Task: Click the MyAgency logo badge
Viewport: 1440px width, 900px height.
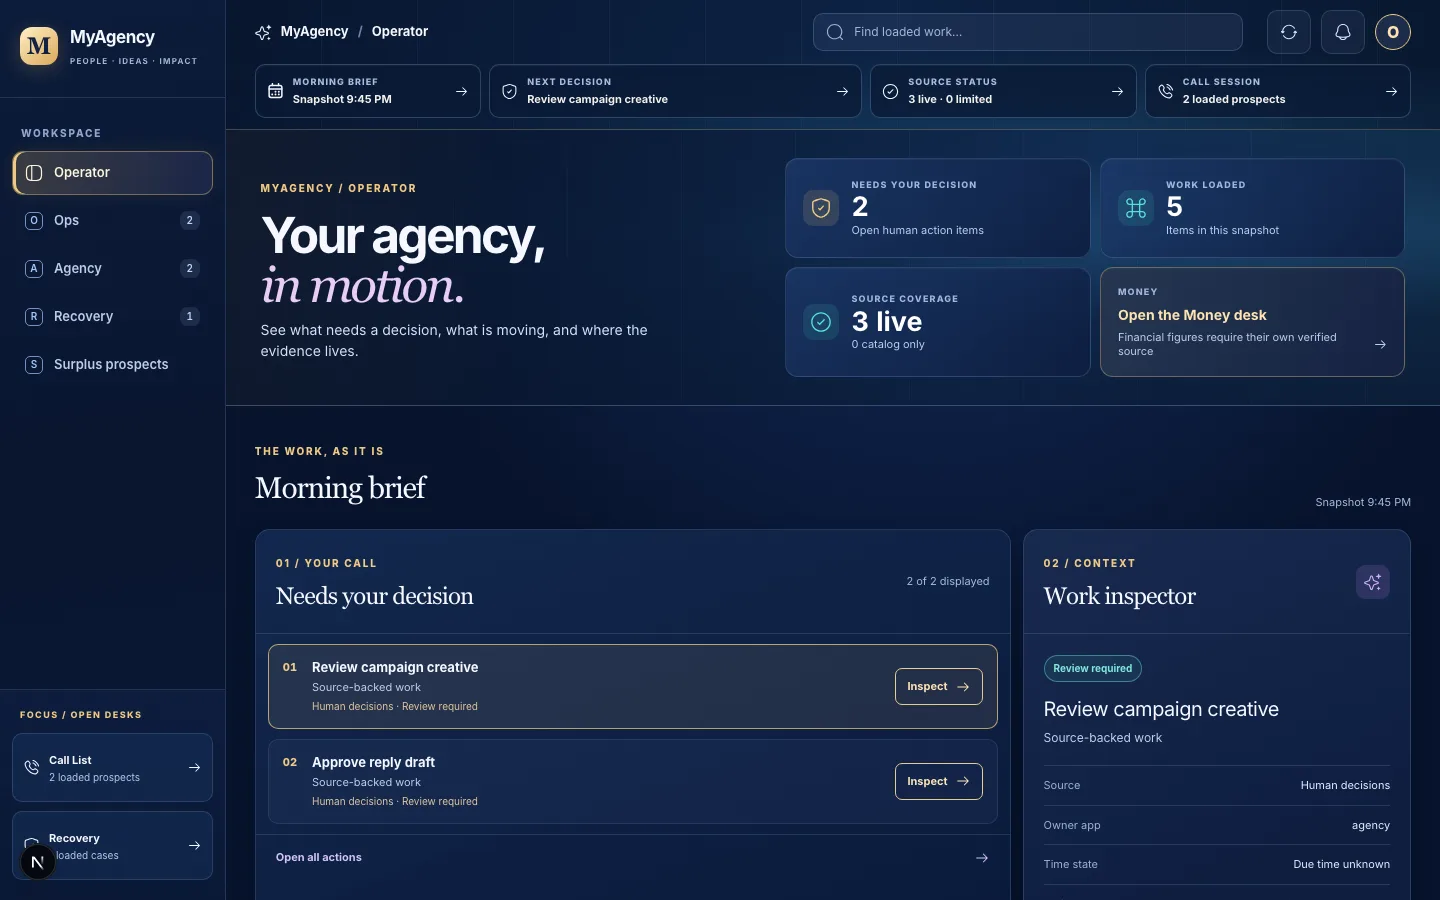Action: tap(39, 46)
